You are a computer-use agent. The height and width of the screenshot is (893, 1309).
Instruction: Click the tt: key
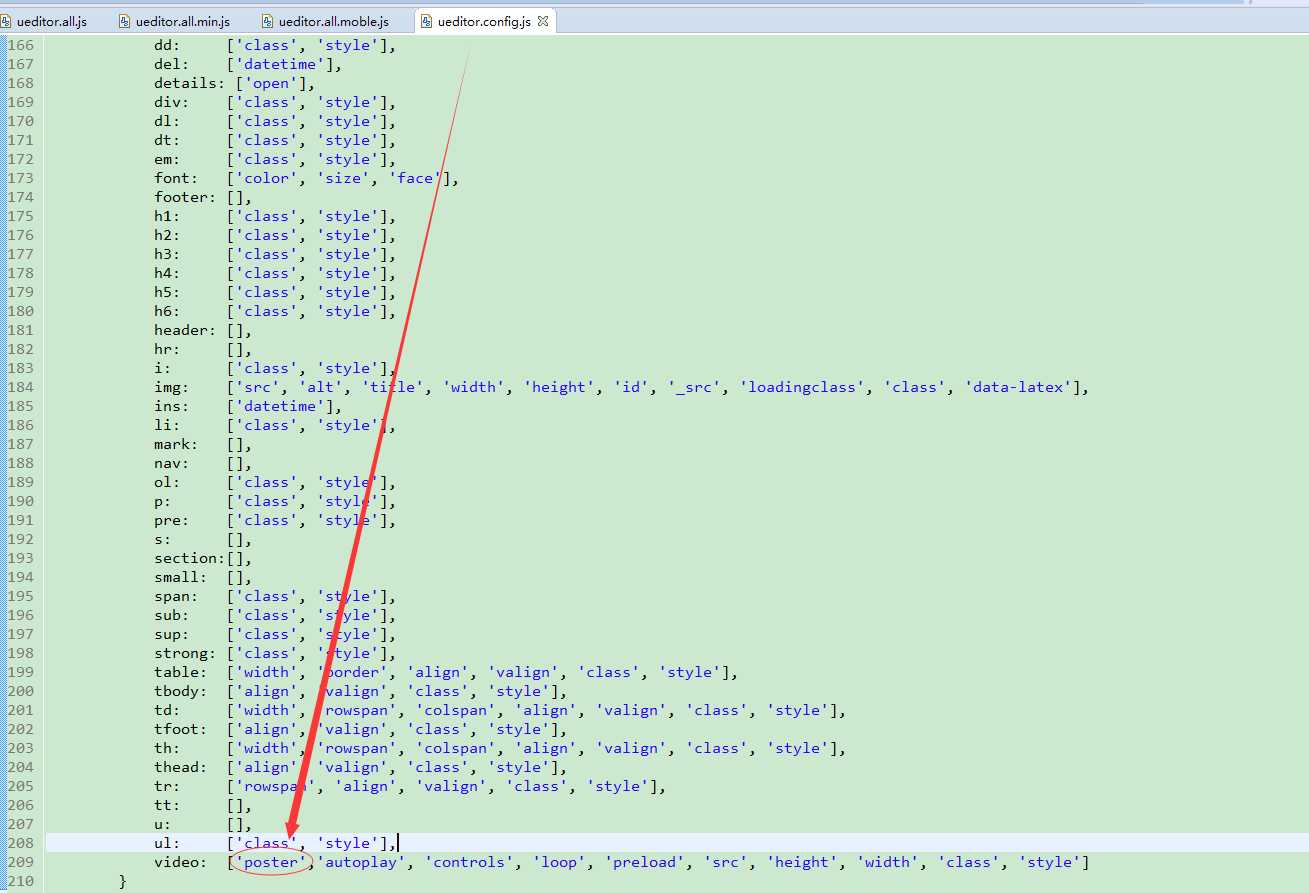pos(167,805)
